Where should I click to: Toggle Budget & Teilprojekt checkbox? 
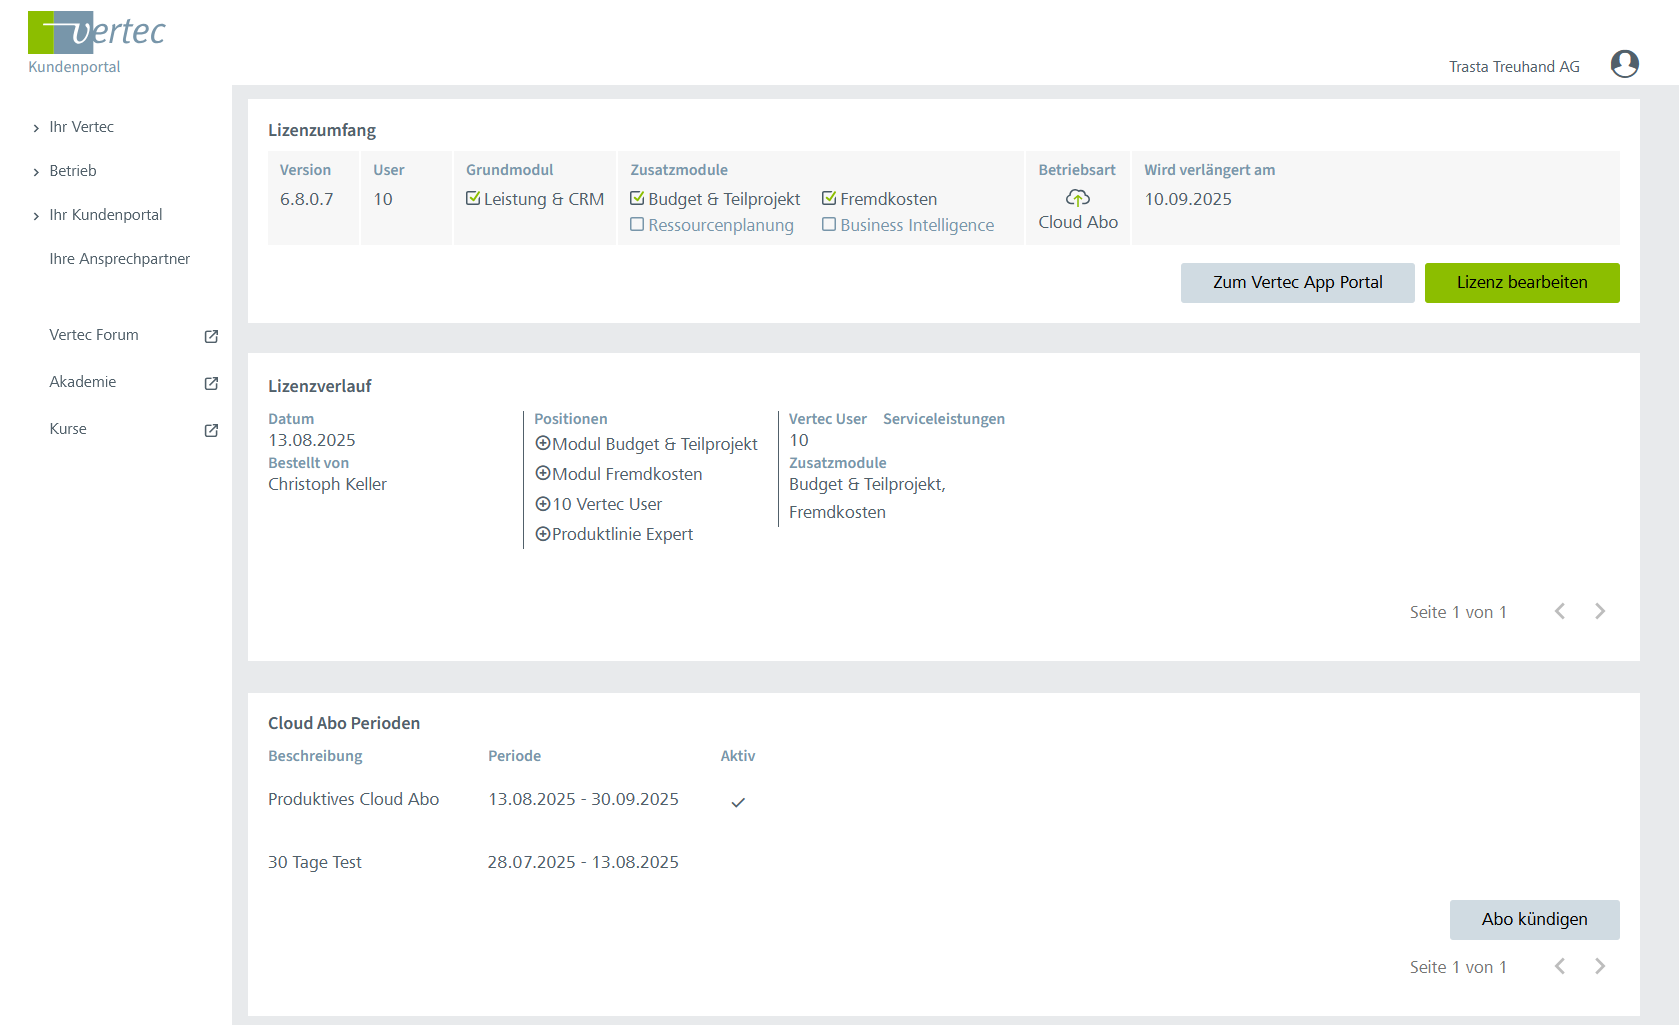(637, 198)
